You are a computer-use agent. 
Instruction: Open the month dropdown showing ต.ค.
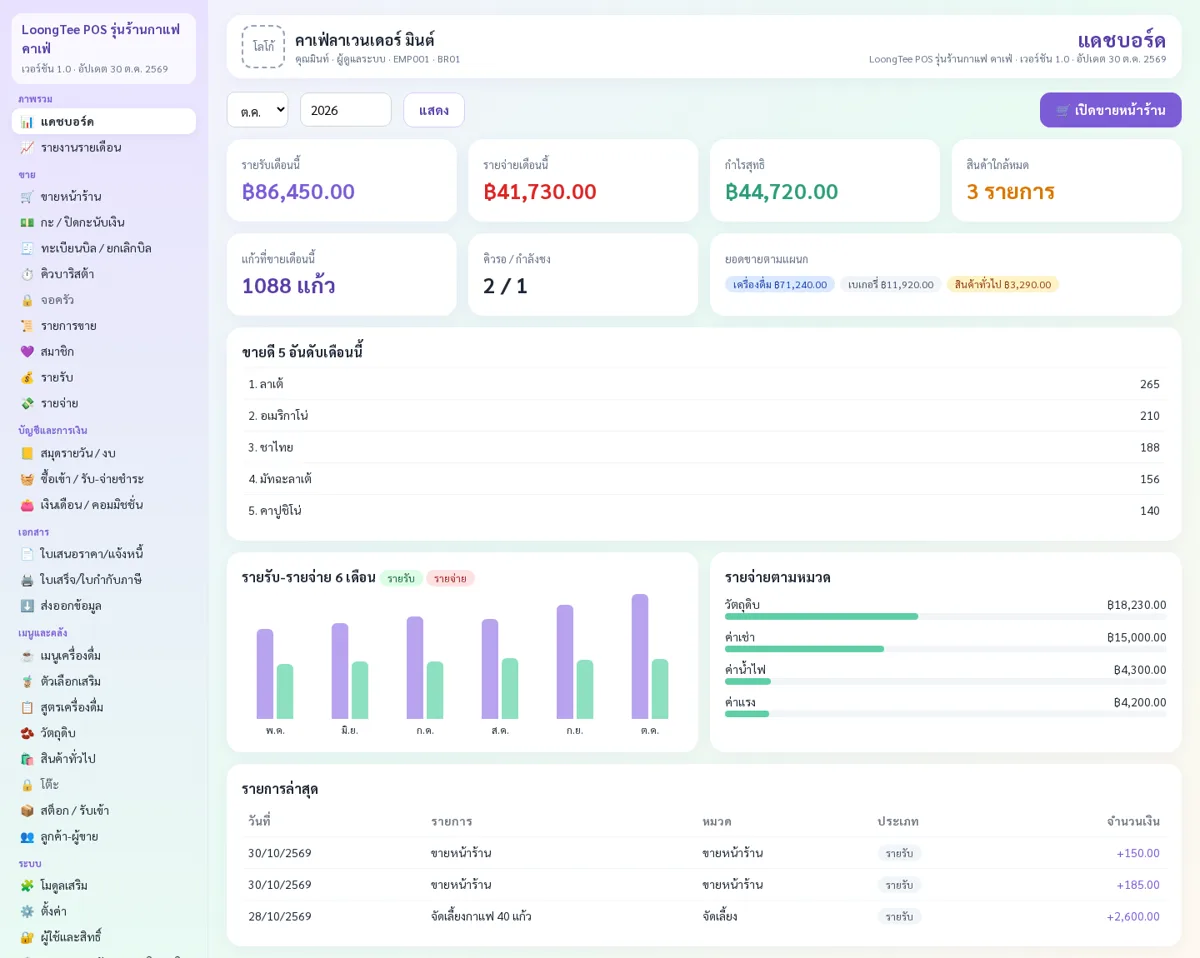pyautogui.click(x=258, y=110)
